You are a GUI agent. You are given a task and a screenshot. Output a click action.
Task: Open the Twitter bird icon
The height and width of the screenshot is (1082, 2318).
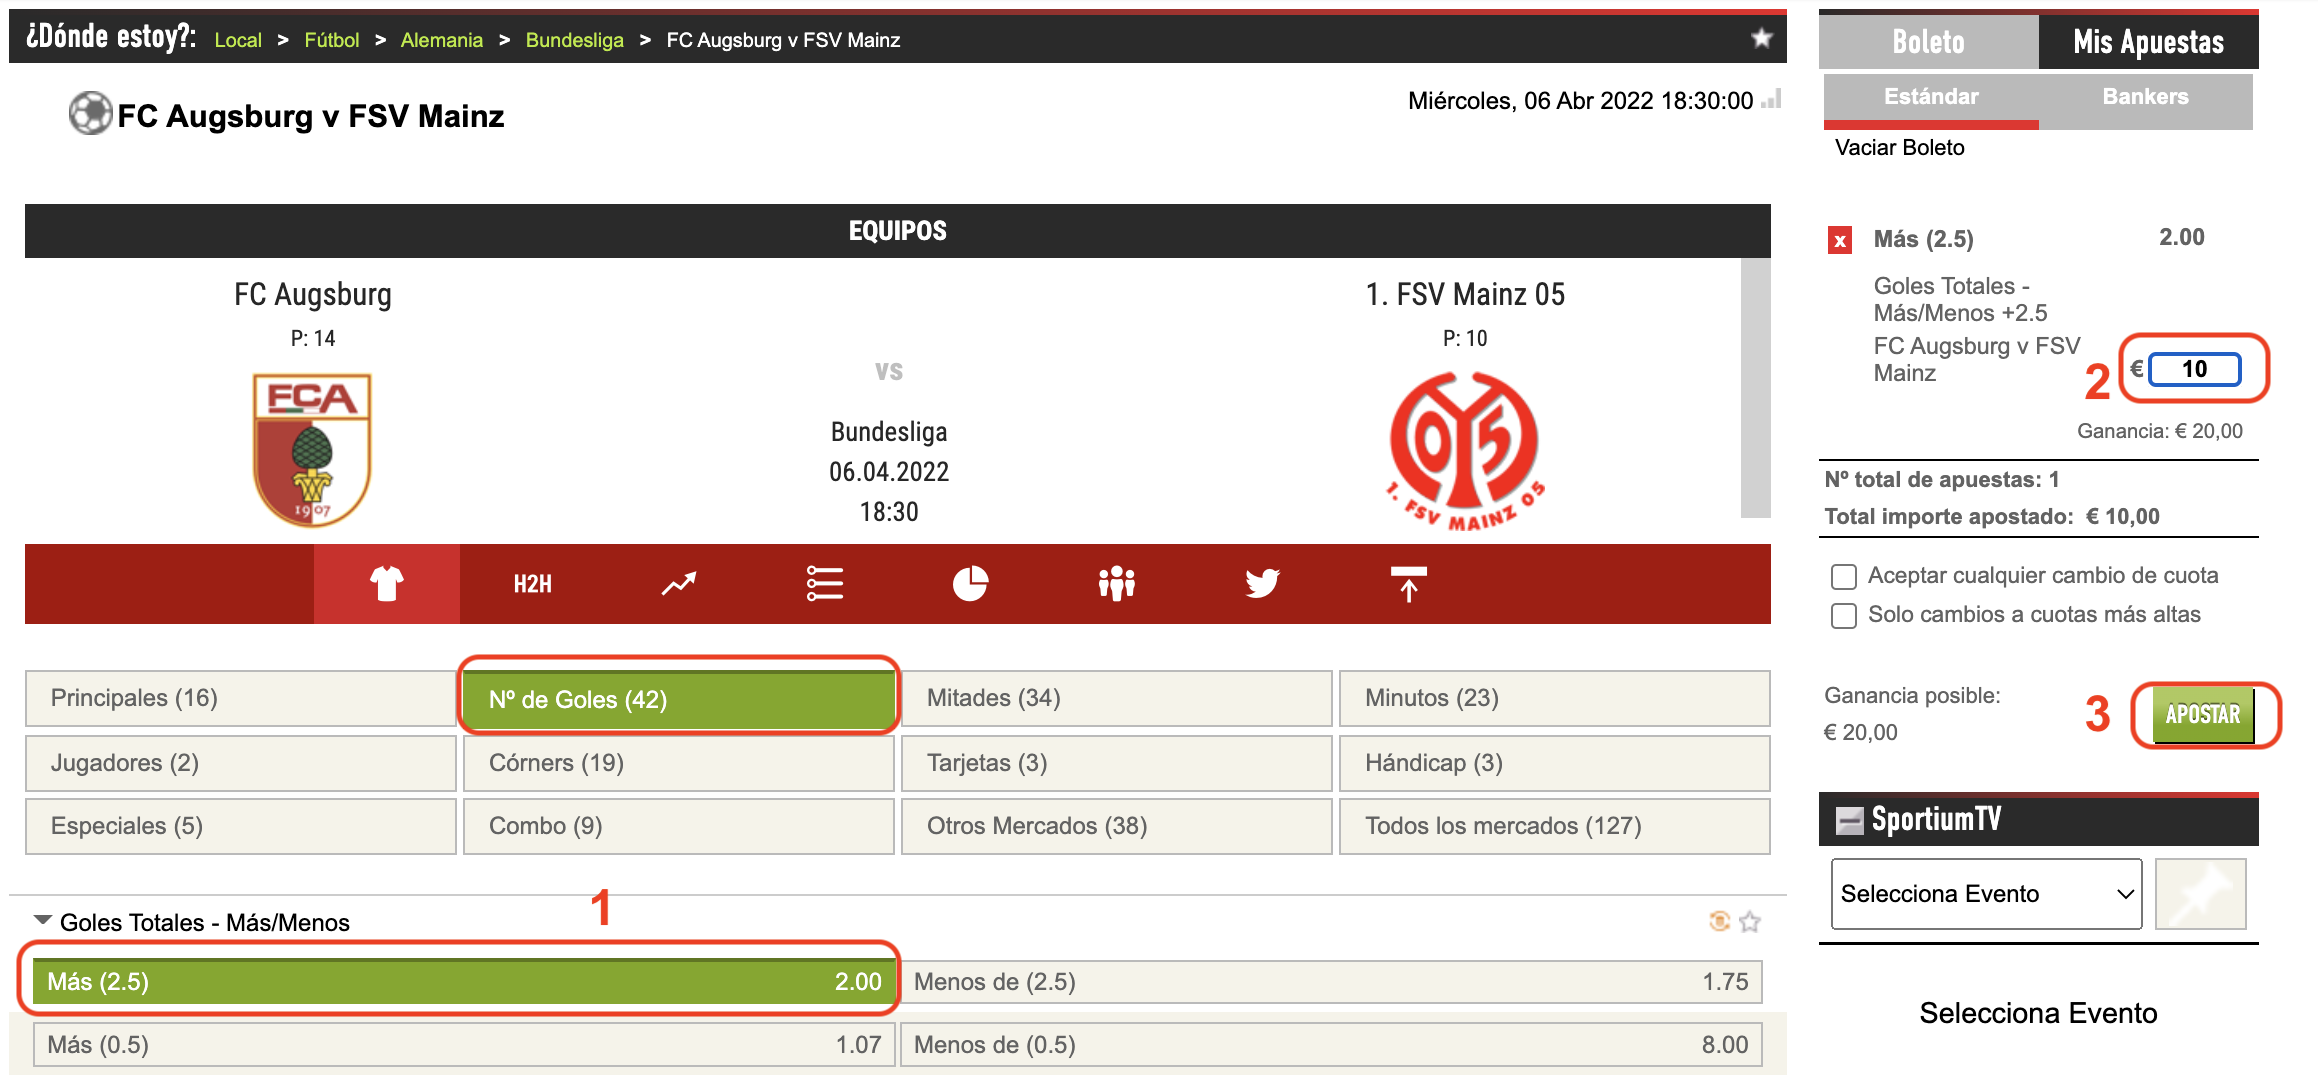coord(1262,584)
